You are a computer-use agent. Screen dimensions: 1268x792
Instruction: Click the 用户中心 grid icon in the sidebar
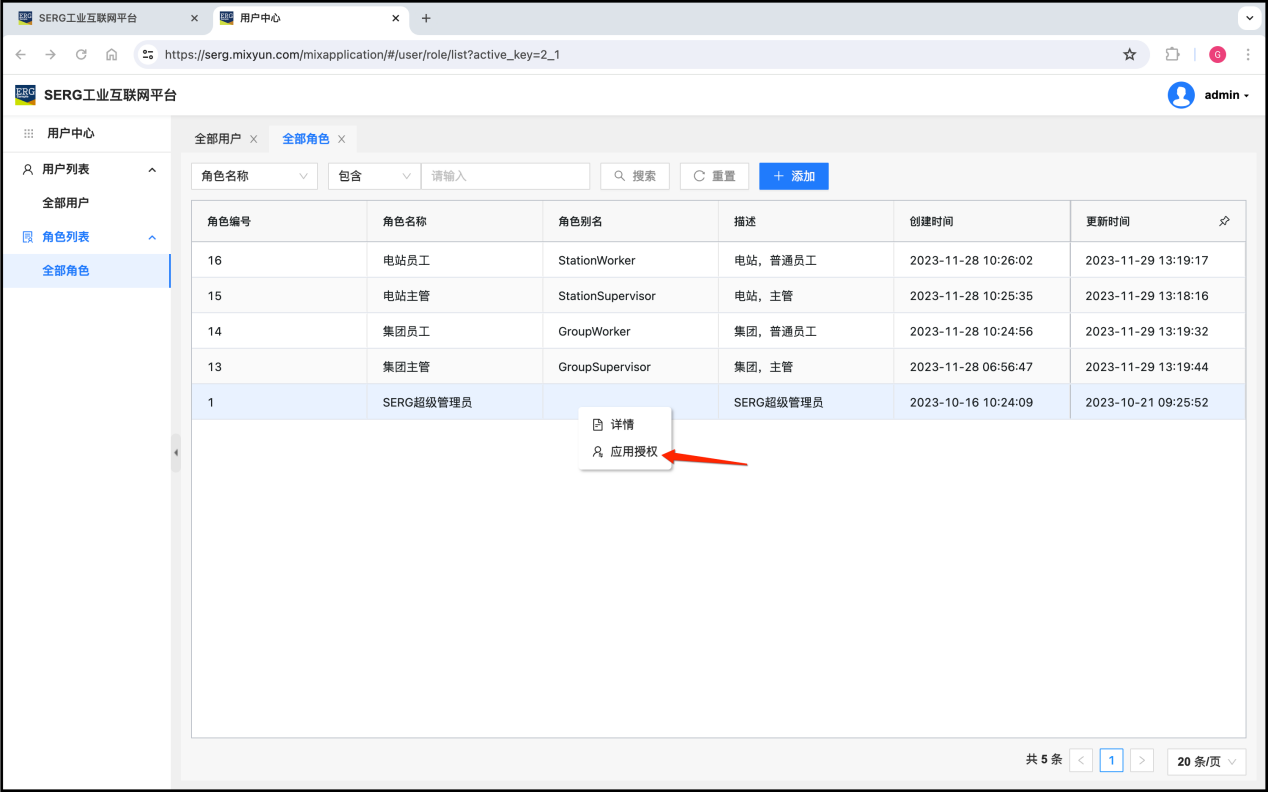pyautogui.click(x=28, y=133)
